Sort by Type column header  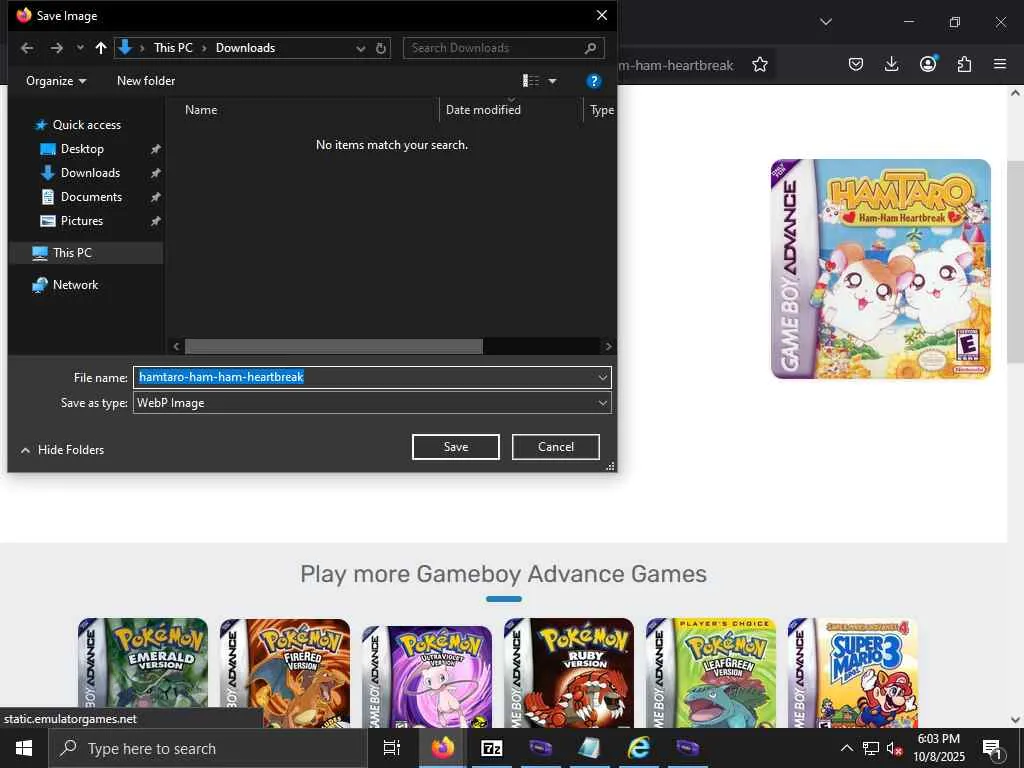[x=601, y=110]
